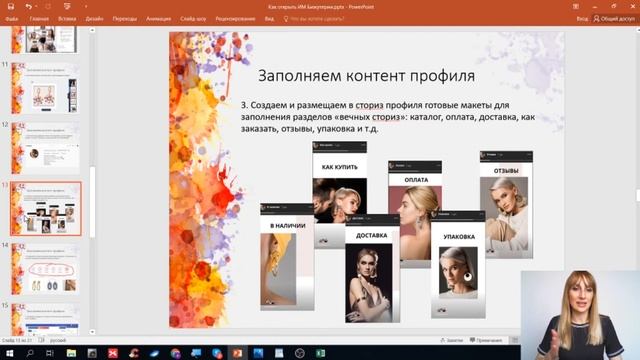This screenshot has width=640, height=360.
Task: Open Customize Quick Access Toolbar dropdown
Action: pos(86,7)
